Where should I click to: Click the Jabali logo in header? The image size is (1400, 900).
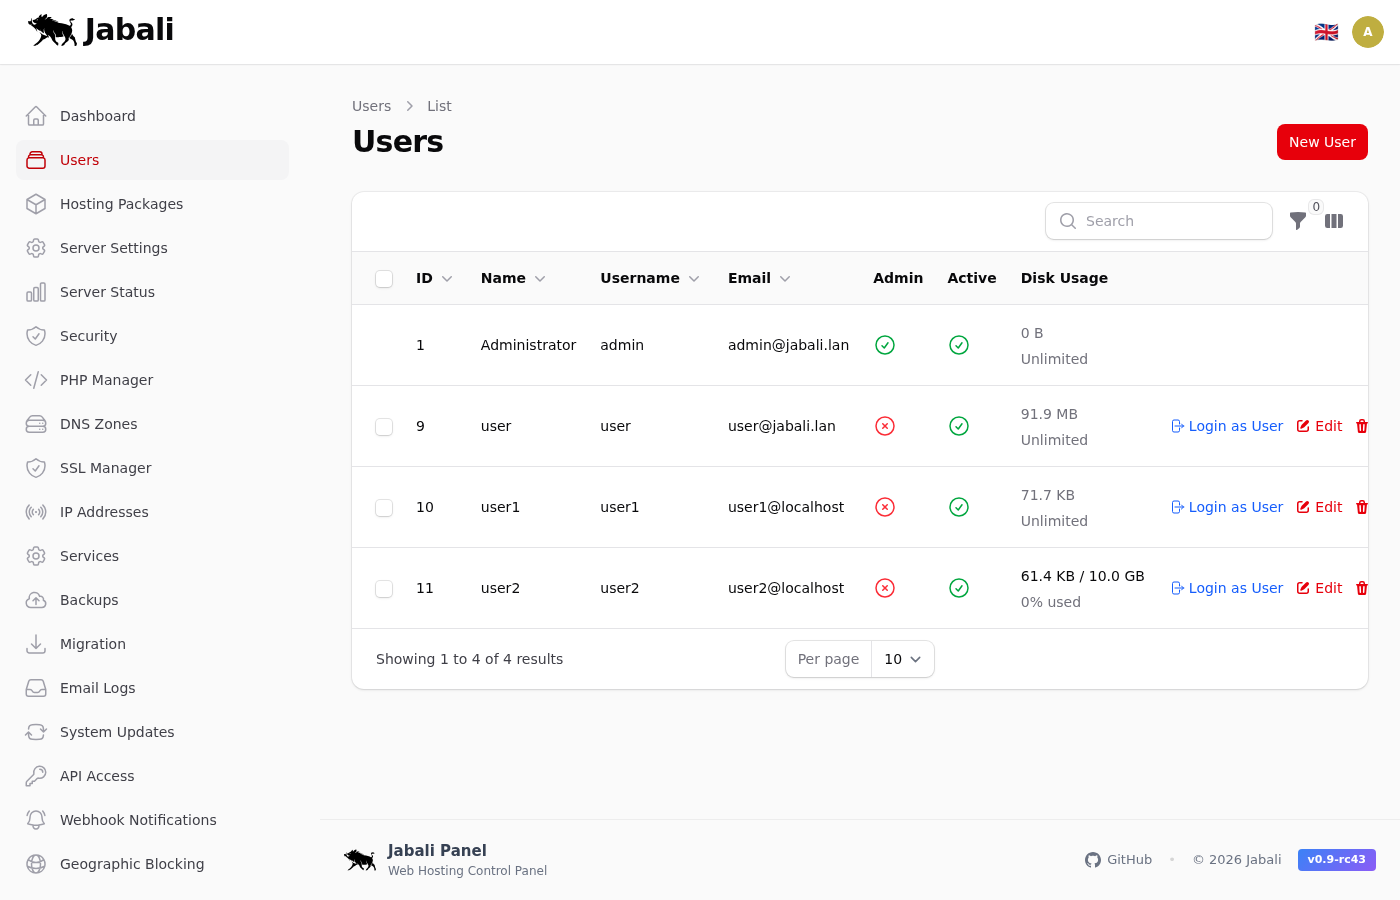[x=101, y=30]
